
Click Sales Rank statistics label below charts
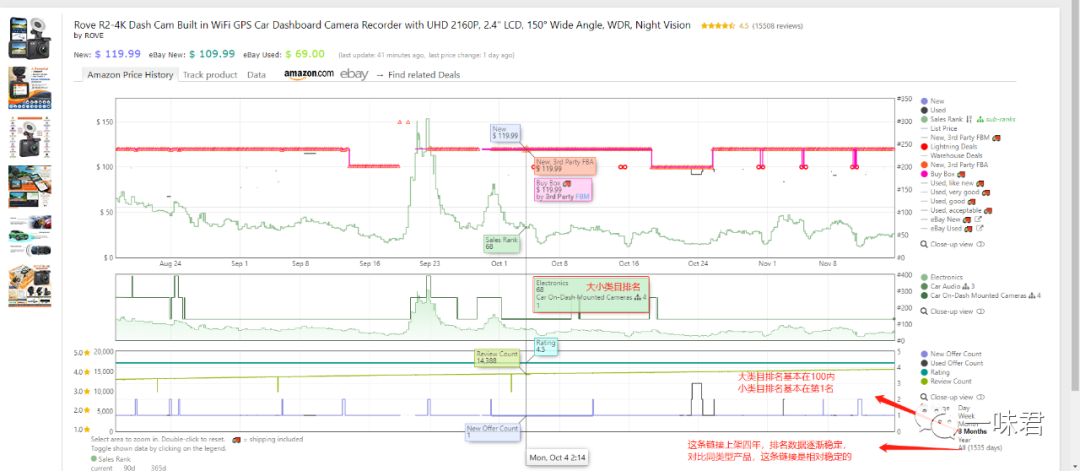pos(110,459)
